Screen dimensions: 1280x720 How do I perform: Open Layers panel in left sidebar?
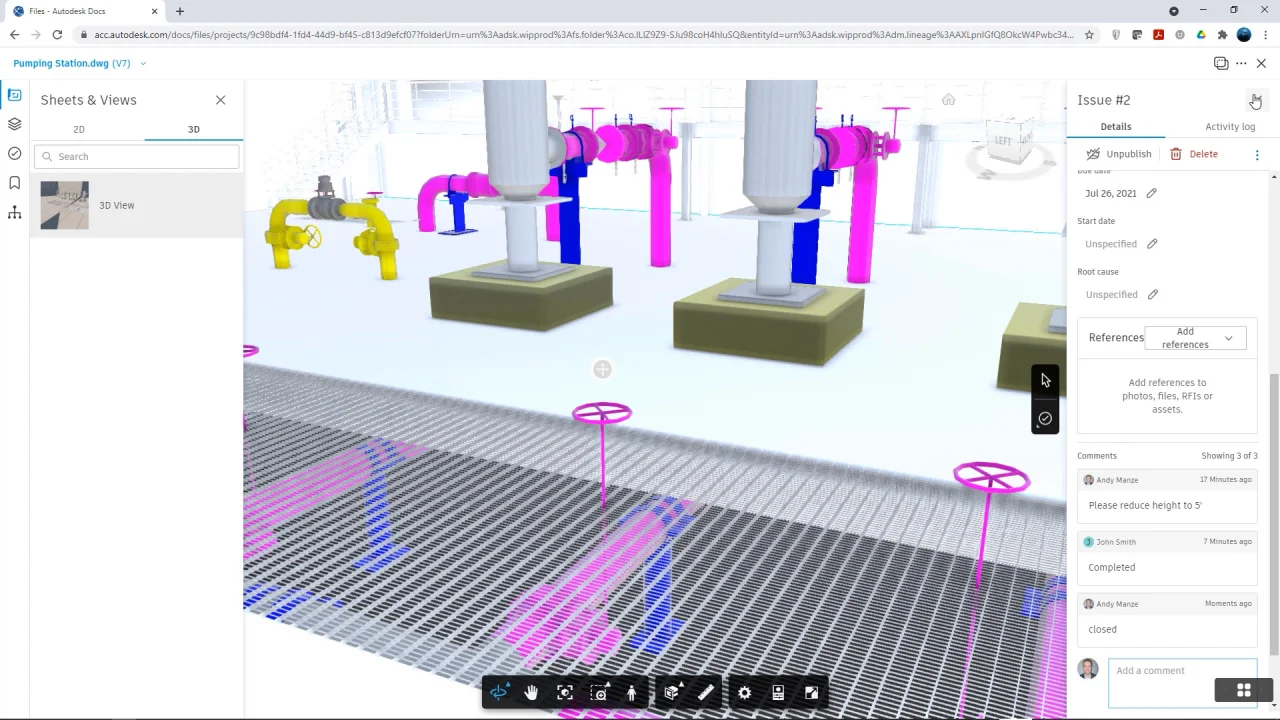point(14,124)
